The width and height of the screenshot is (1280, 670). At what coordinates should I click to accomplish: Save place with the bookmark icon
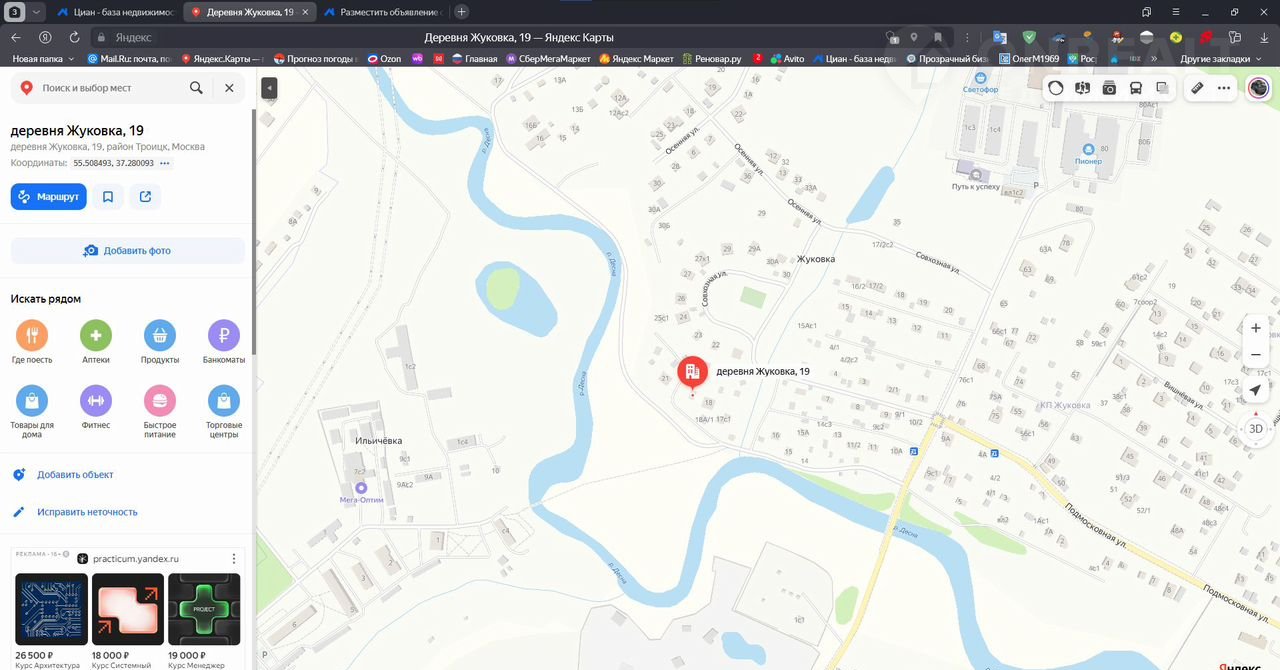point(108,197)
